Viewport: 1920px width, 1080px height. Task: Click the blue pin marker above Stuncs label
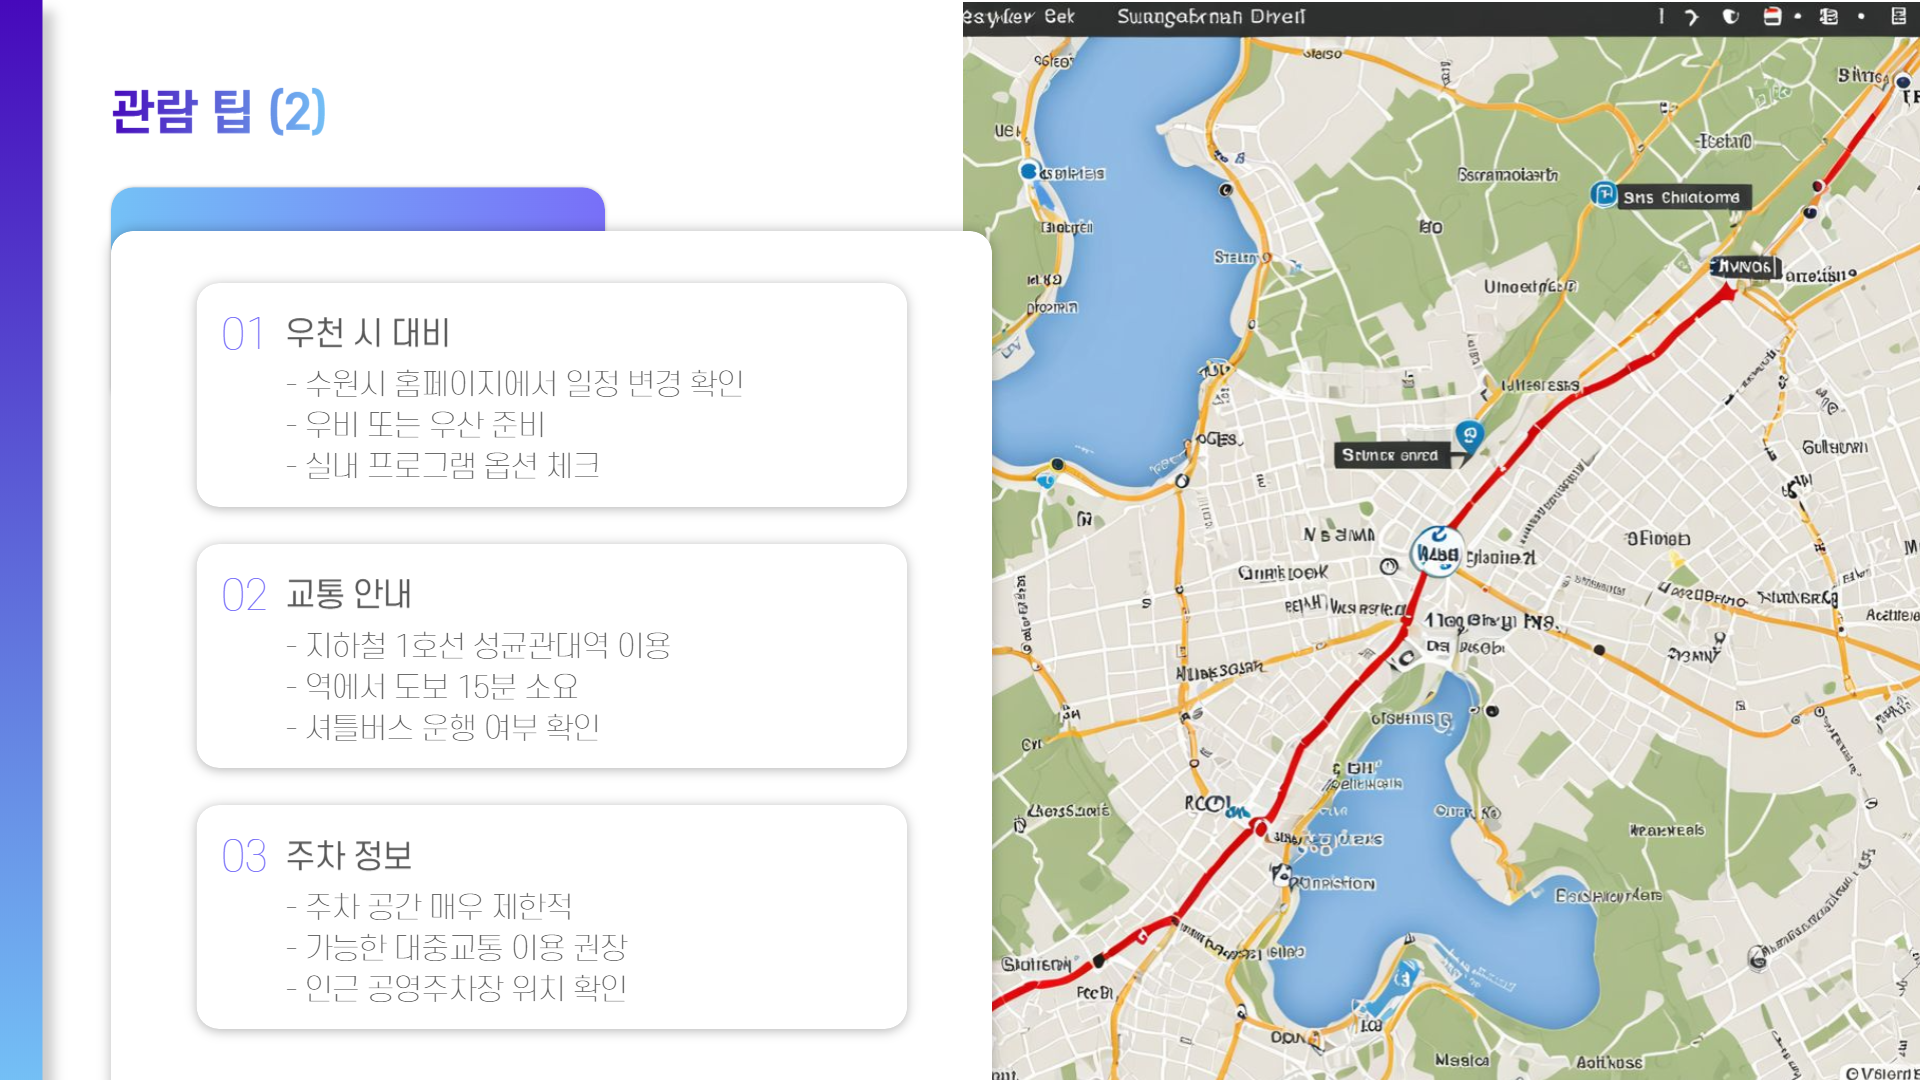click(x=1469, y=435)
